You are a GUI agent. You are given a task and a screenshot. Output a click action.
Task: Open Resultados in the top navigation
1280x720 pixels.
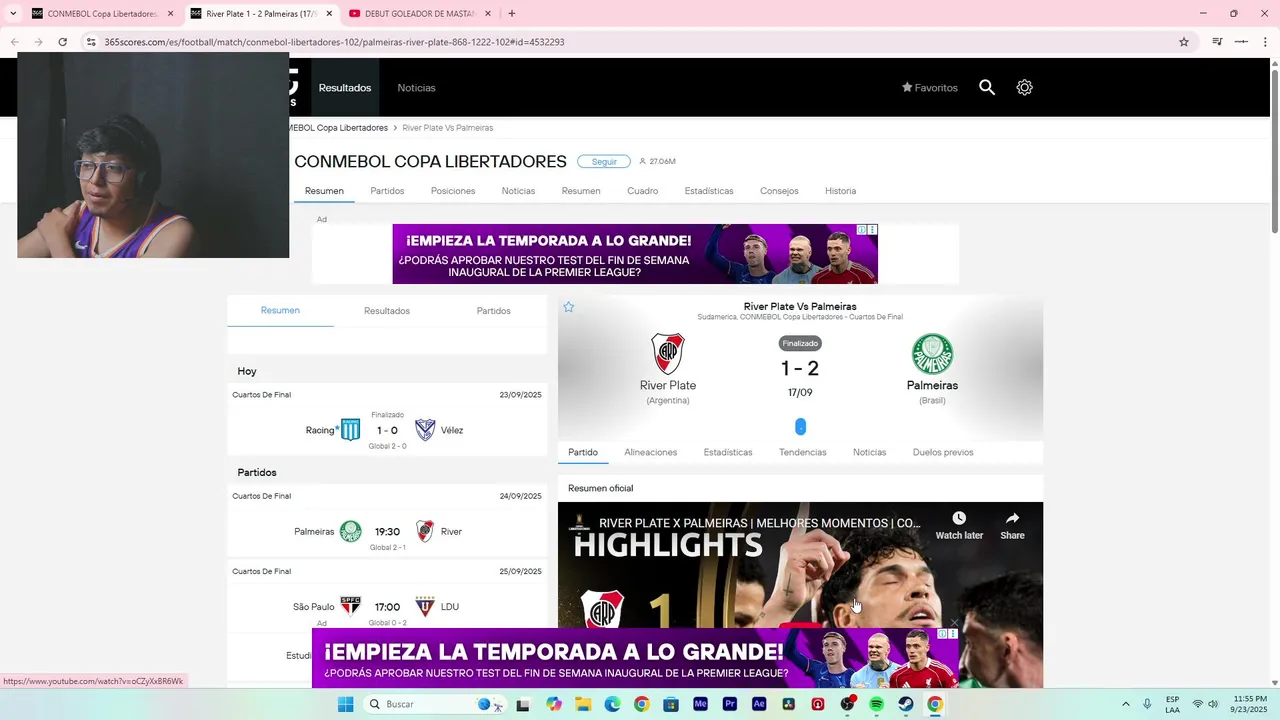(345, 88)
